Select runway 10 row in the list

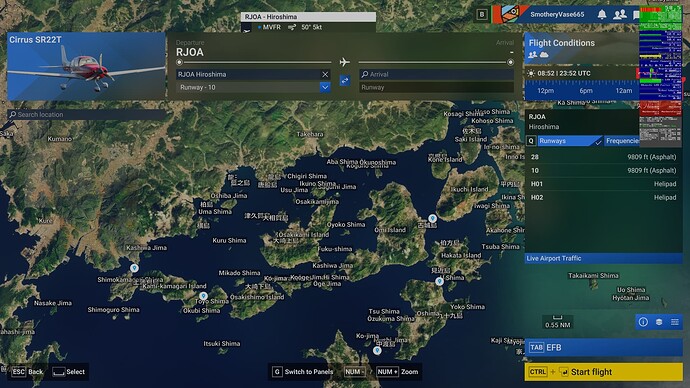point(603,170)
